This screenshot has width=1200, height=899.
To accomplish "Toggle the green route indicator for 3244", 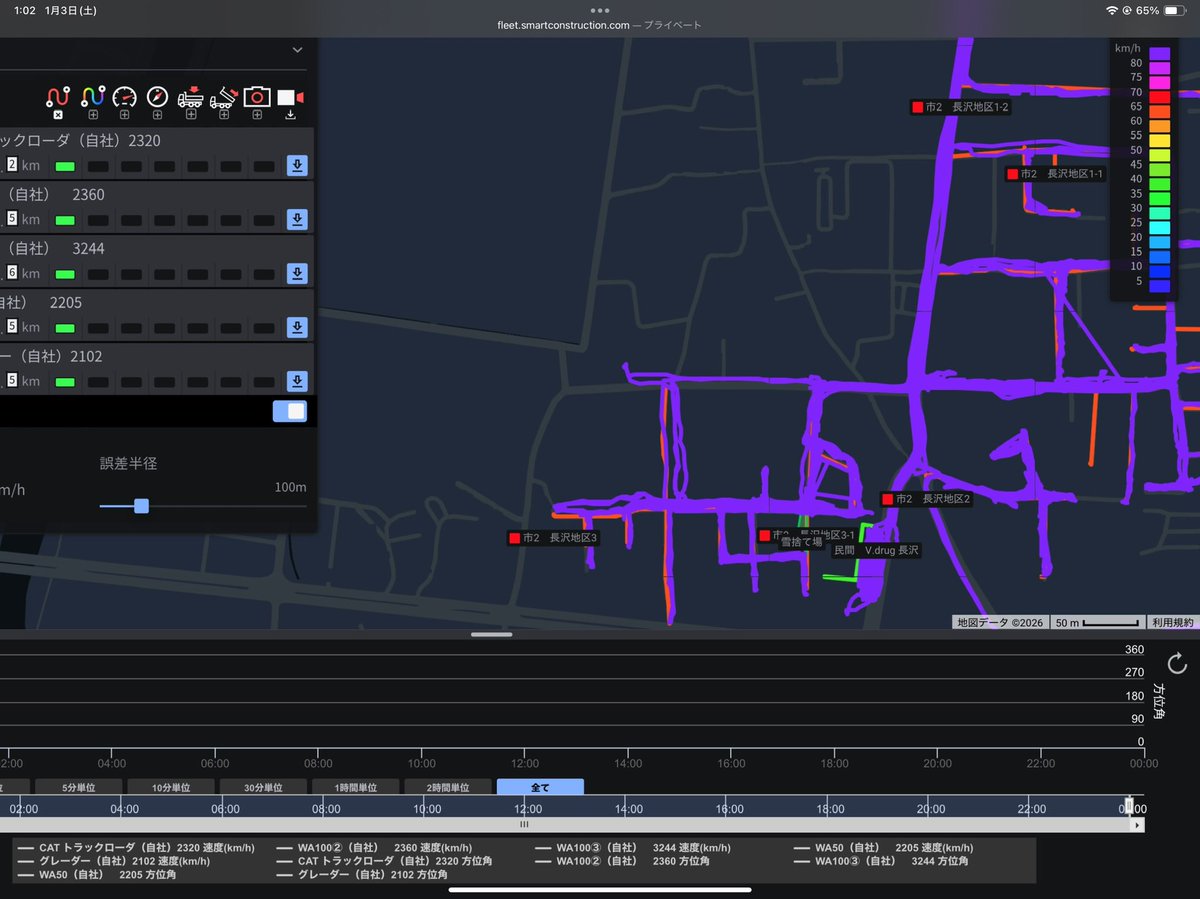I will 65,274.
